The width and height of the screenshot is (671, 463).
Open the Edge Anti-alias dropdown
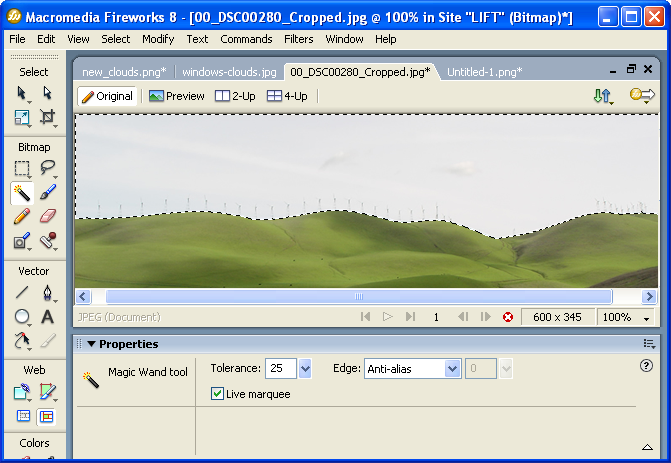pyautogui.click(x=452, y=369)
